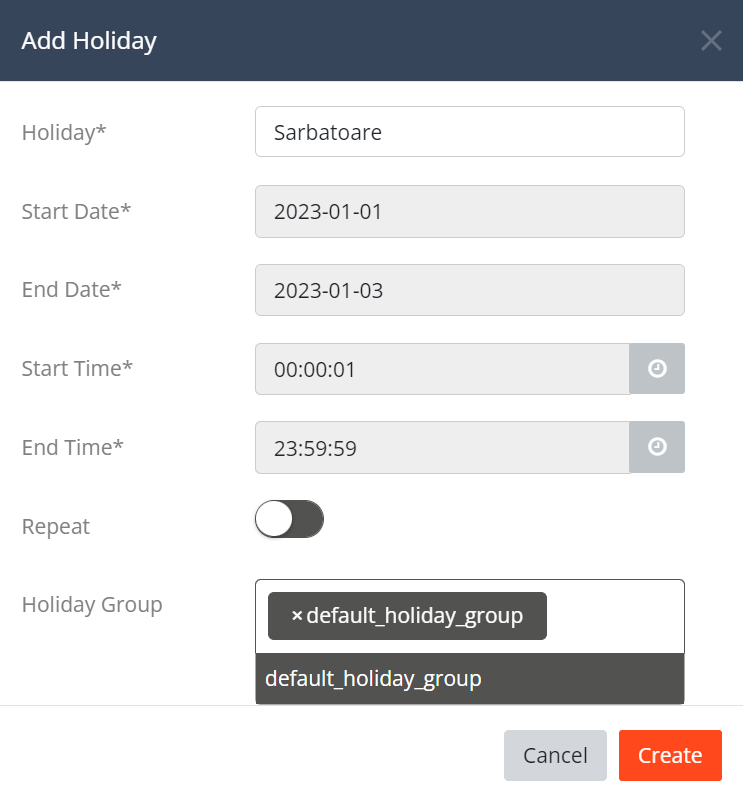Toggle the Repeat switch
The height and width of the screenshot is (800, 743).
point(289,519)
